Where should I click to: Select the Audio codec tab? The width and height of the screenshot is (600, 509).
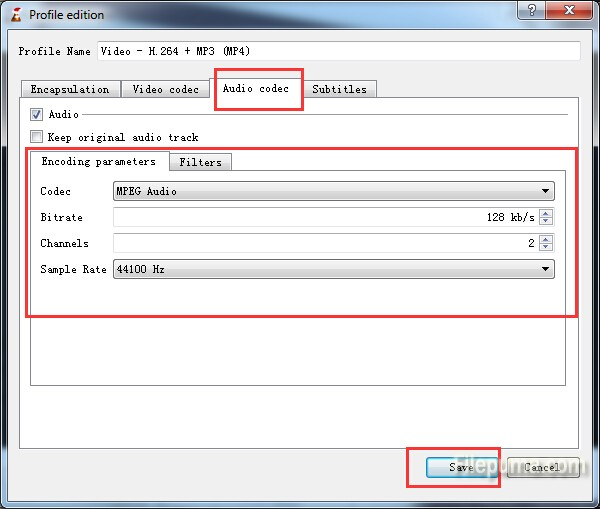(255, 88)
